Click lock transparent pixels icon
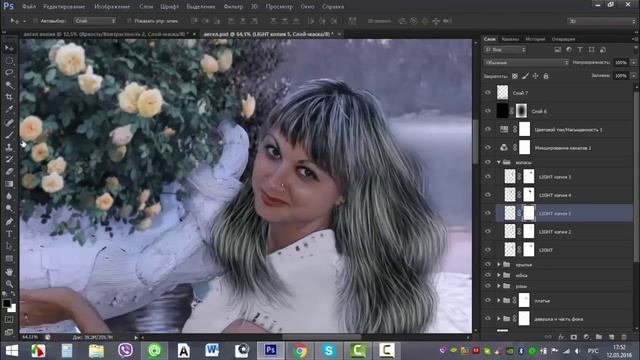640x360 pixels. point(515,76)
